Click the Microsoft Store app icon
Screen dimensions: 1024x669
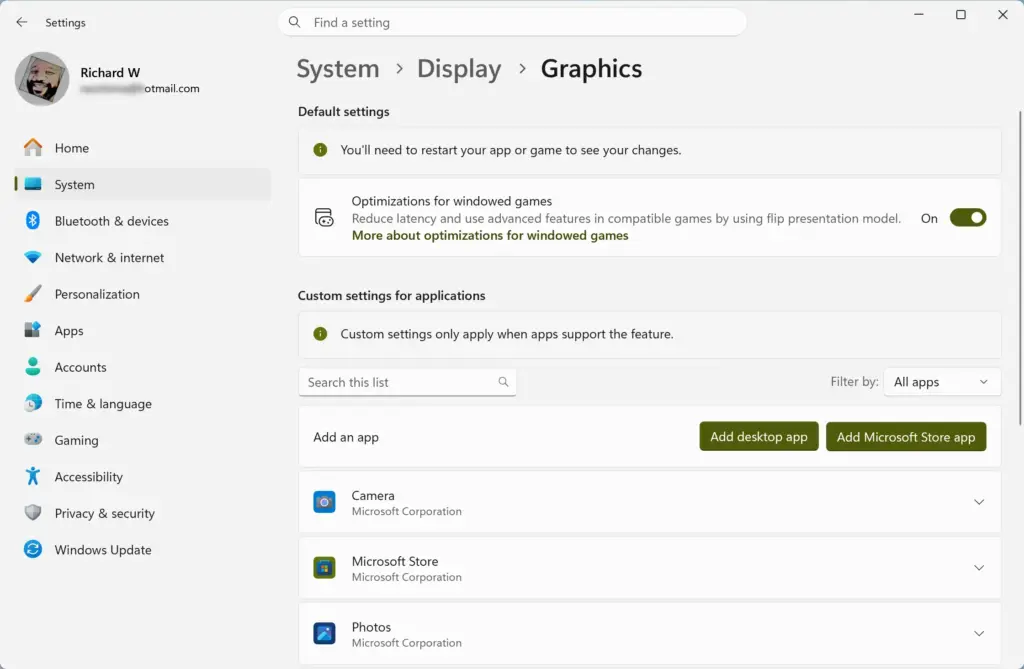pos(324,568)
